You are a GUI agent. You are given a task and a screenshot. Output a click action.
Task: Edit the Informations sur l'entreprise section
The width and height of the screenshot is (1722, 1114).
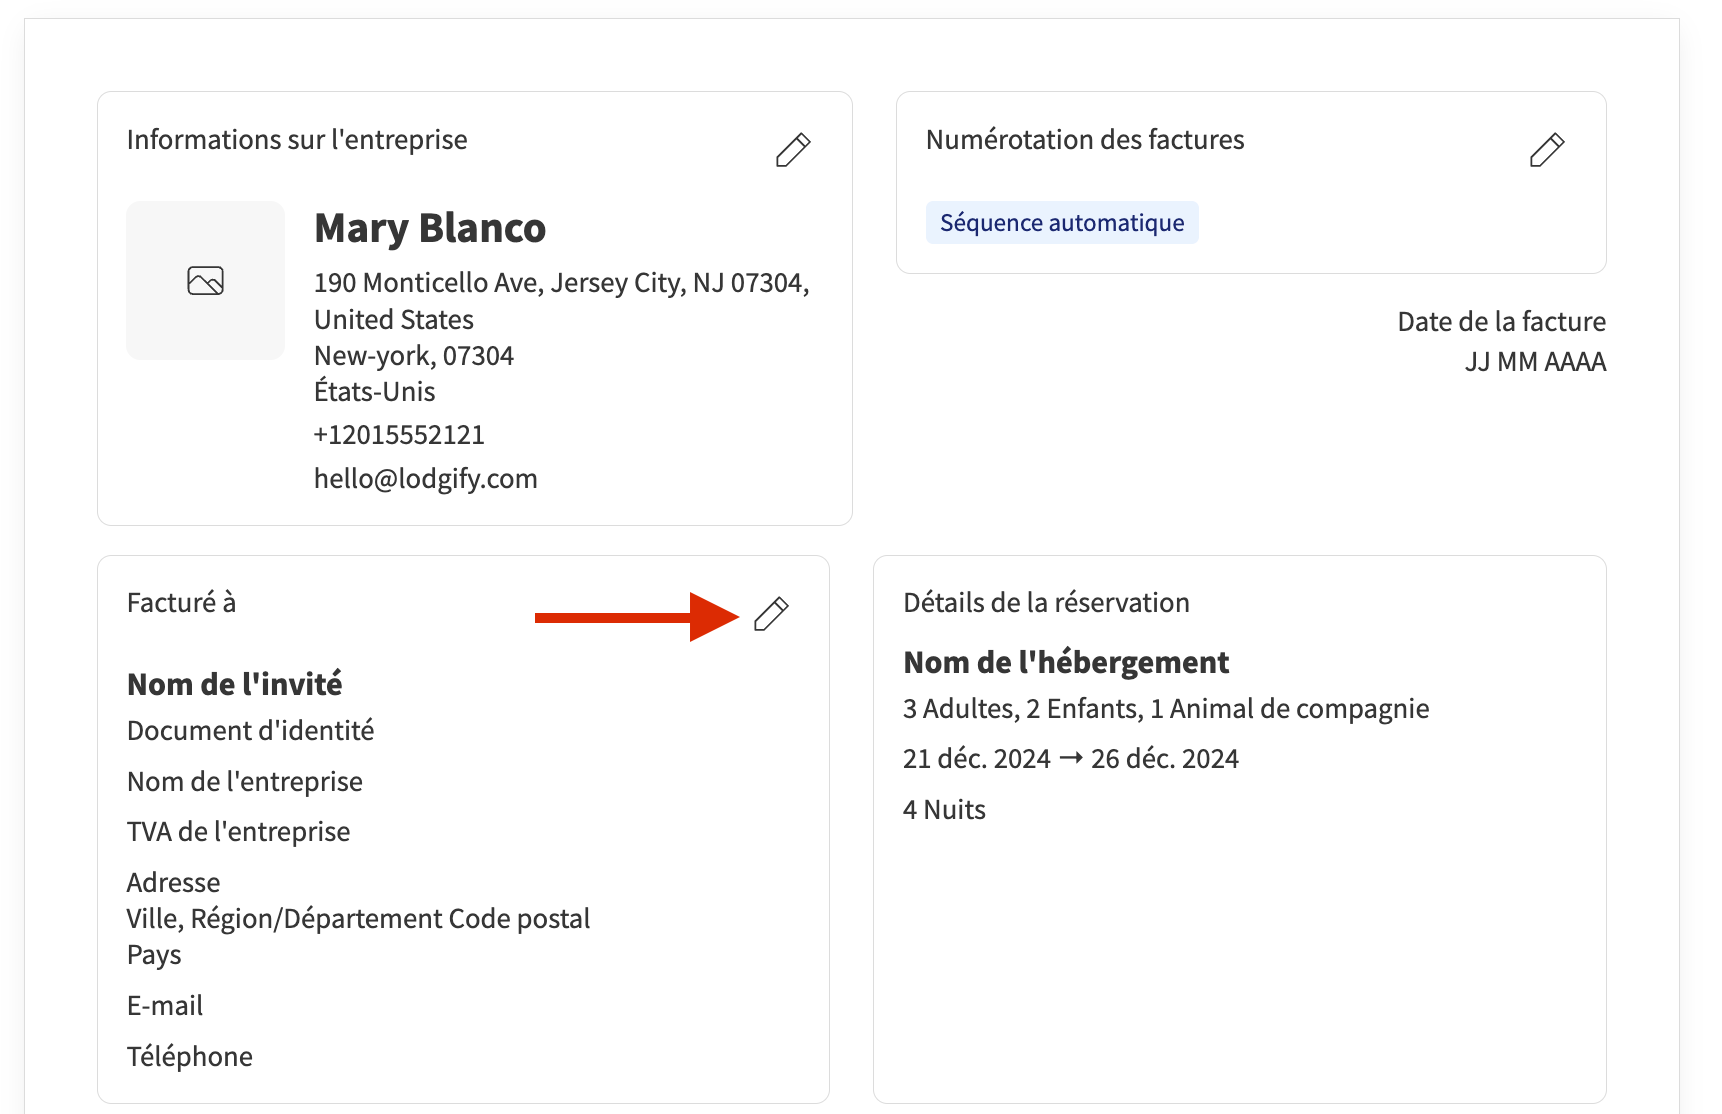(793, 150)
